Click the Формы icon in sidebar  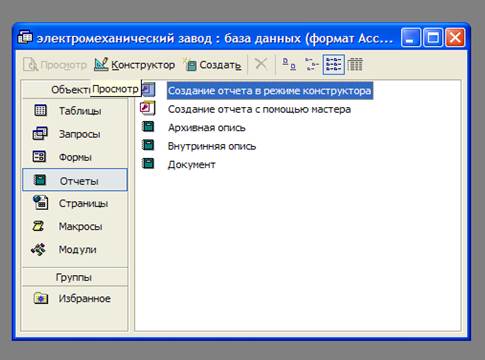click(39, 156)
